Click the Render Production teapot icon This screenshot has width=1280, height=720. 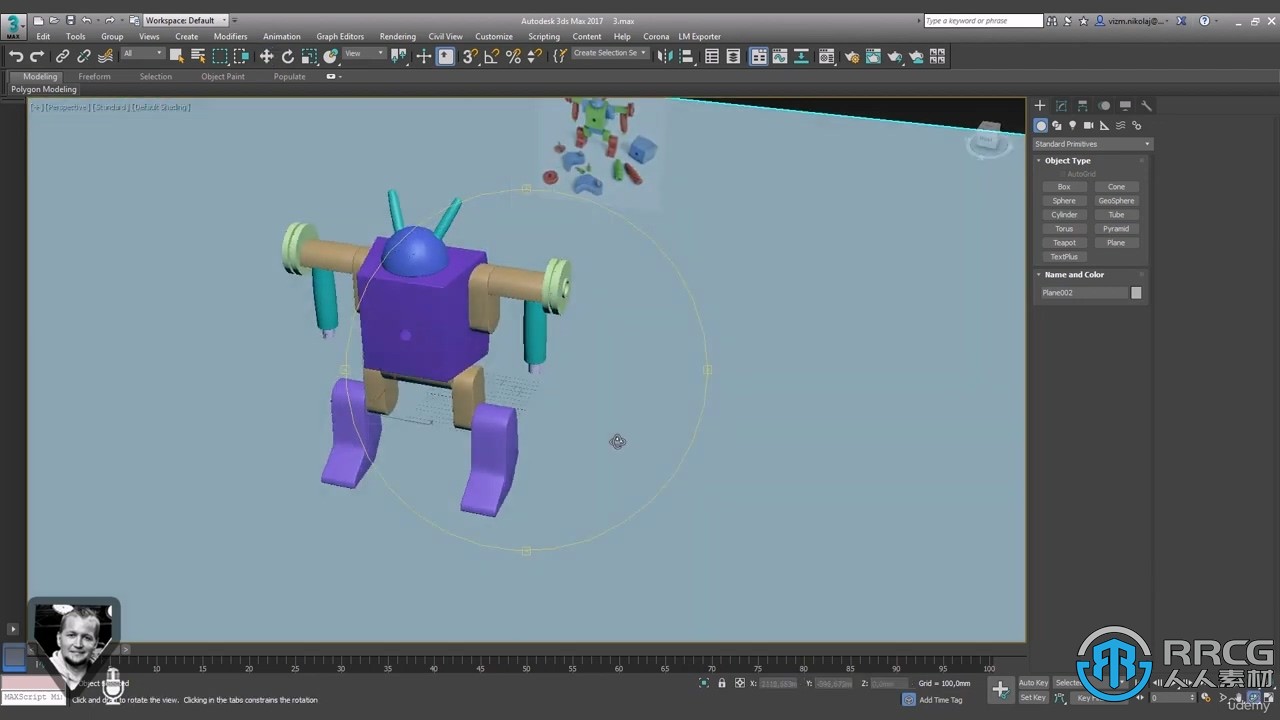pos(895,57)
